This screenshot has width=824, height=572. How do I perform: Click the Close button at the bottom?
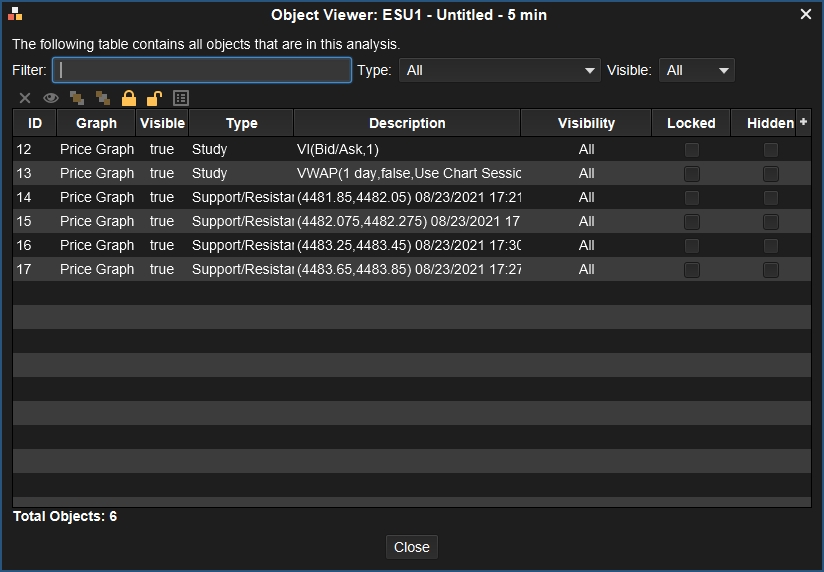[x=412, y=547]
